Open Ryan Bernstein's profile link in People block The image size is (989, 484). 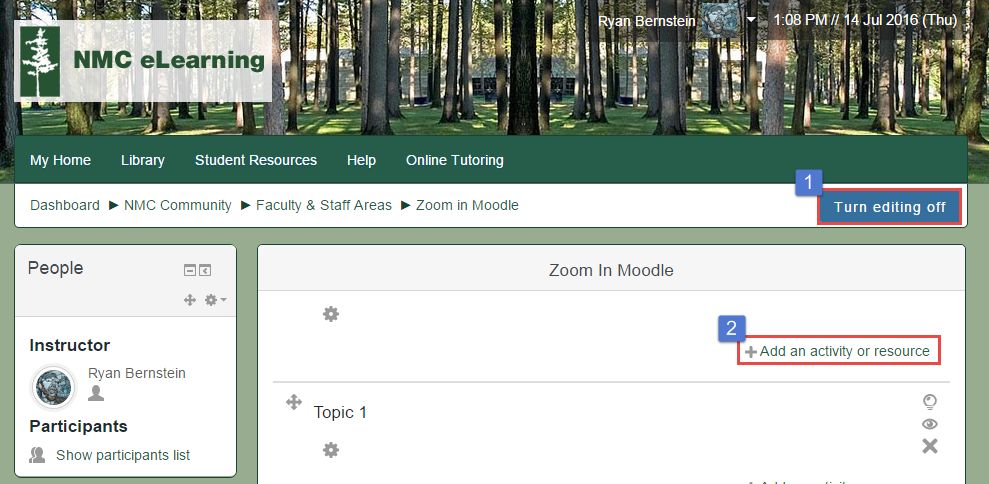pos(137,373)
